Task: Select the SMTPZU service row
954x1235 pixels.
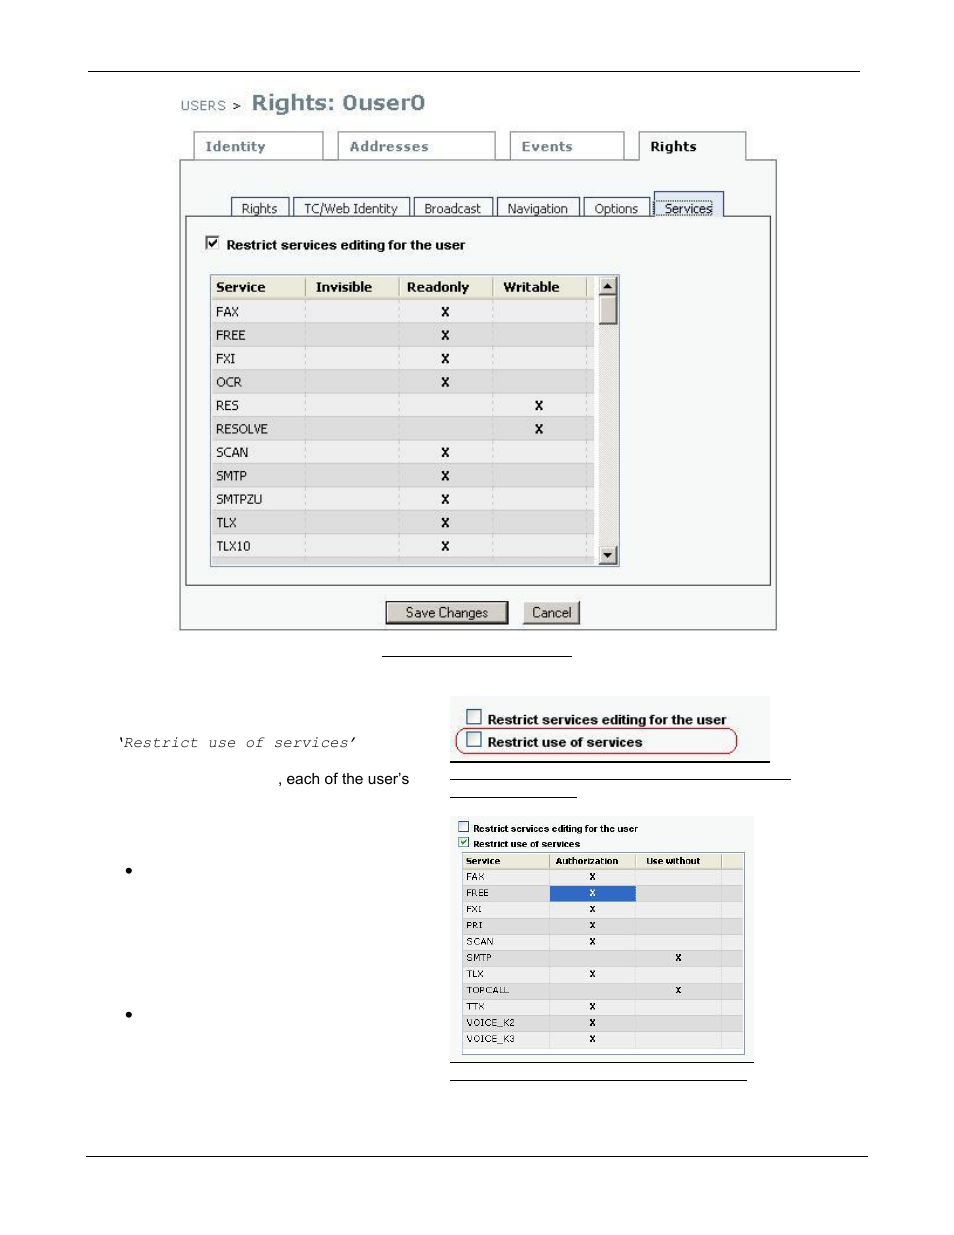Action: [x=403, y=499]
